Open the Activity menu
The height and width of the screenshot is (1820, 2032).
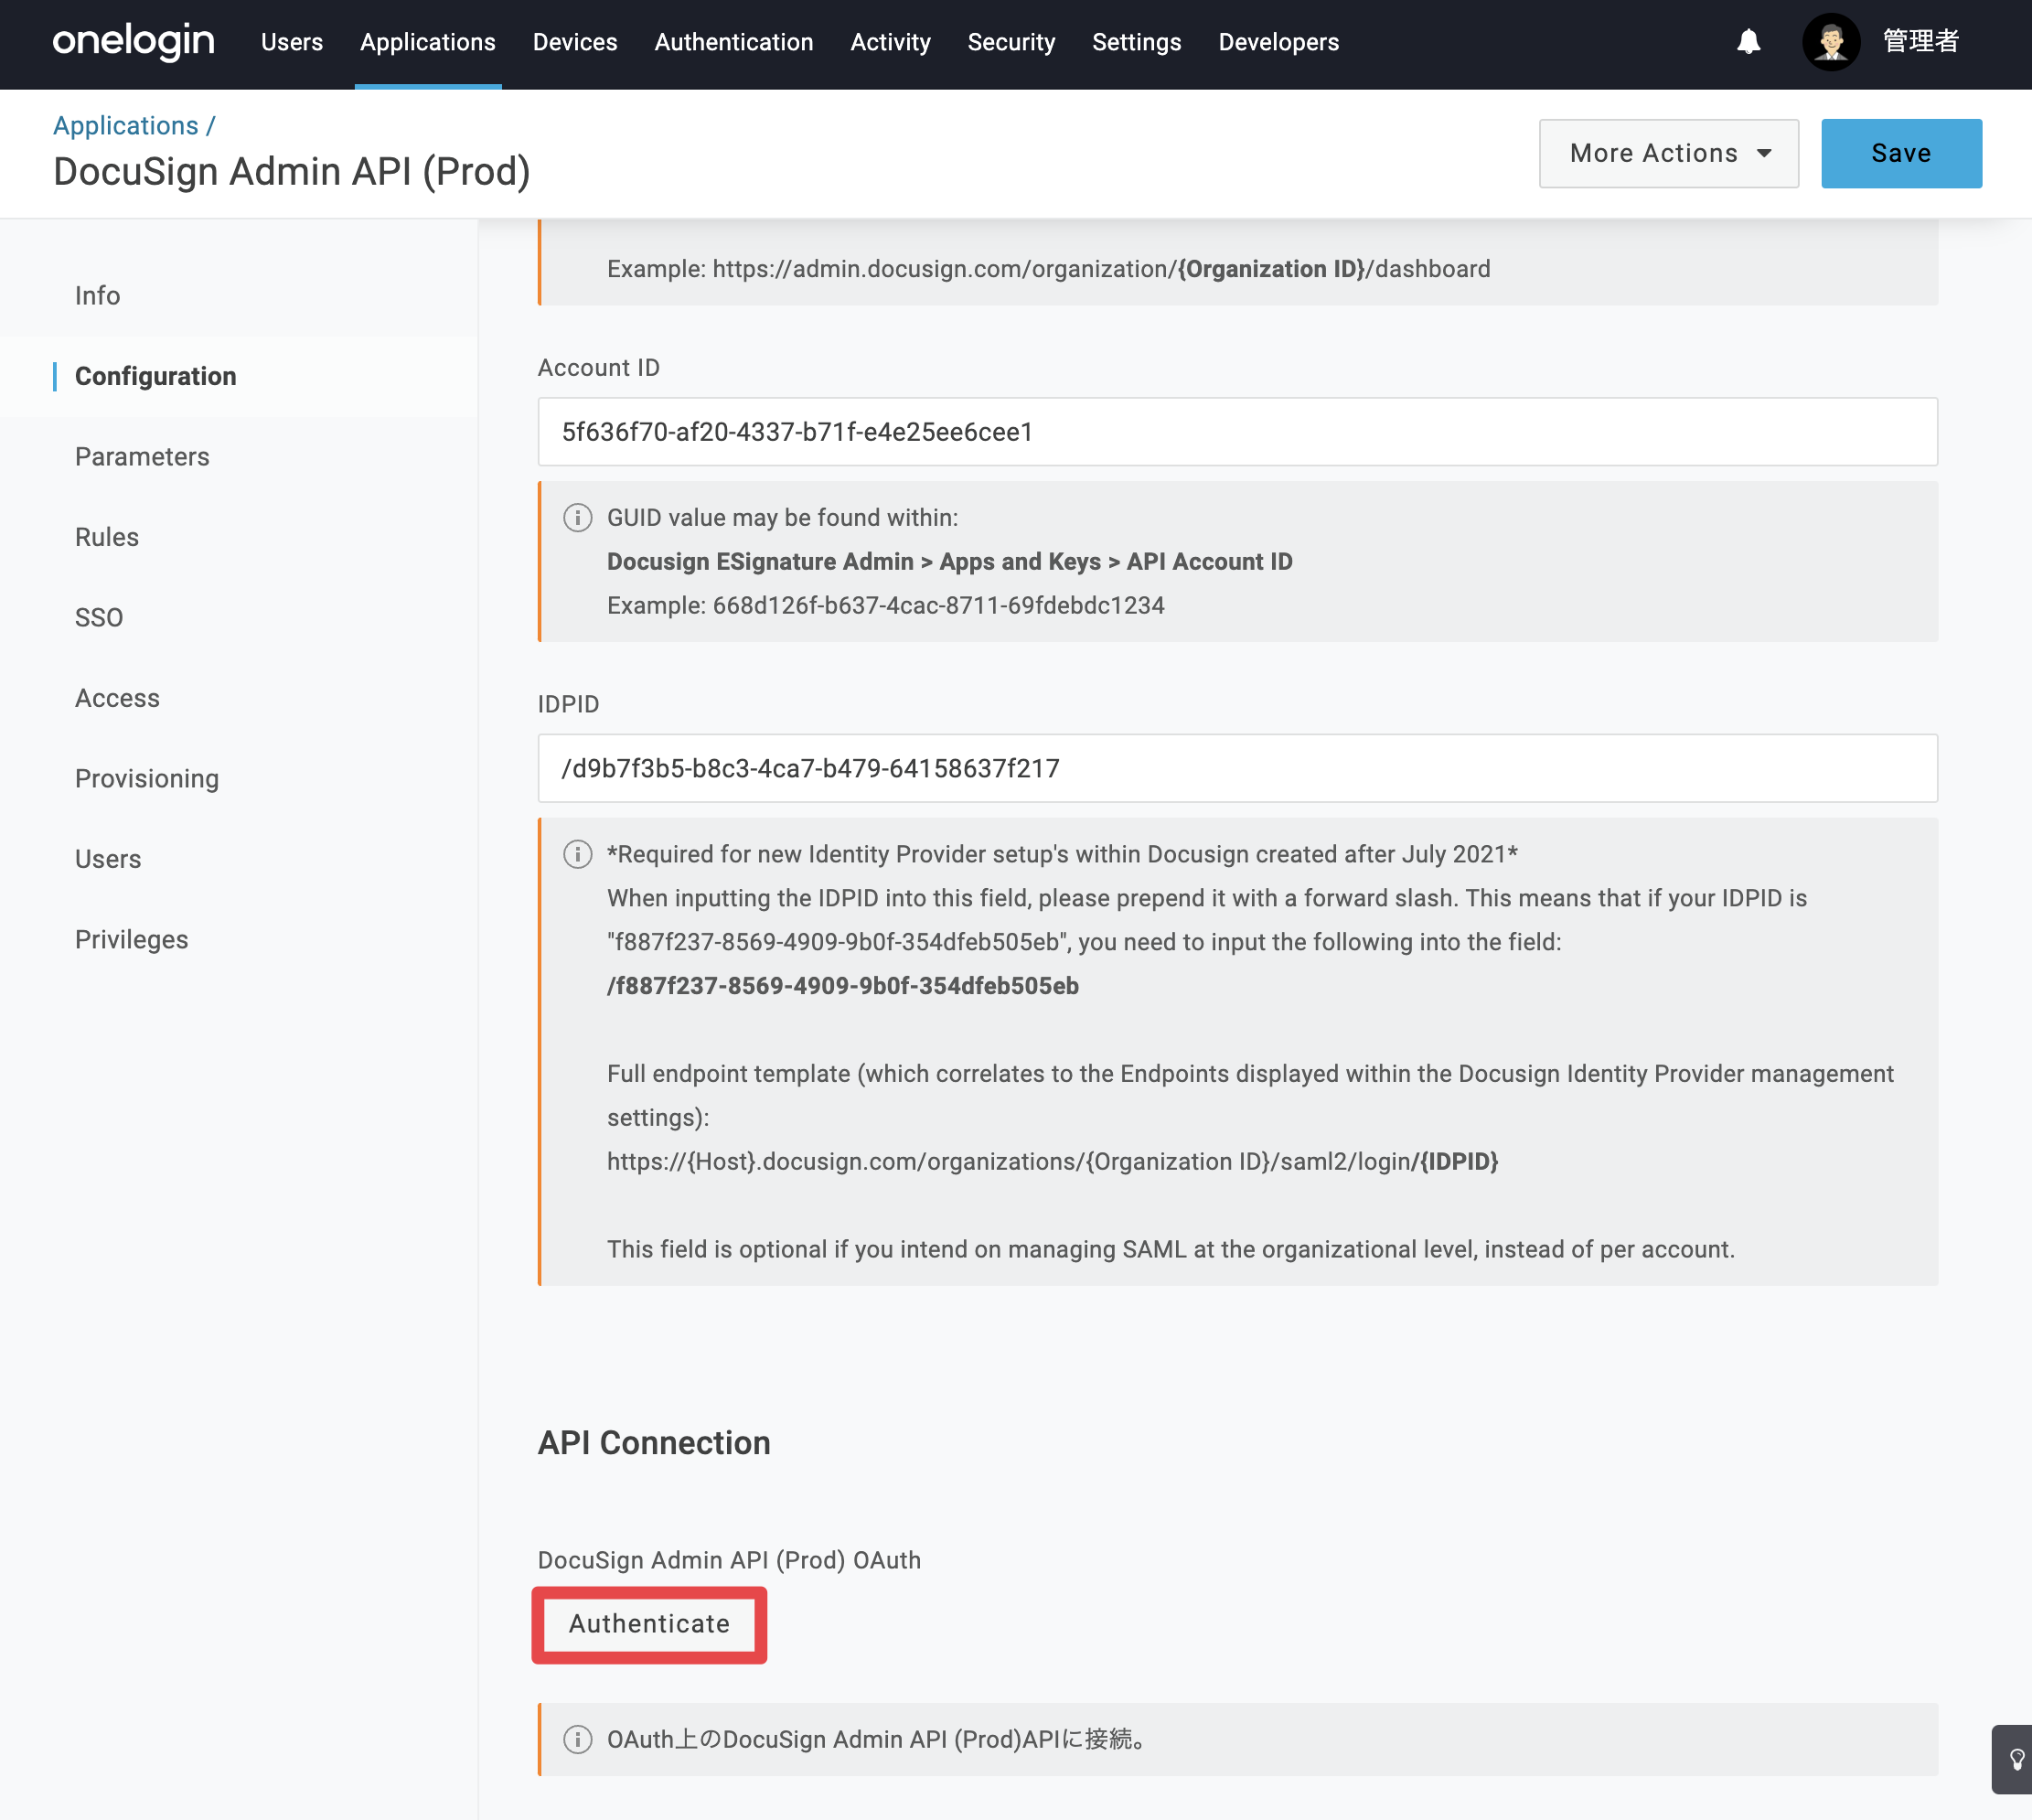pos(890,42)
